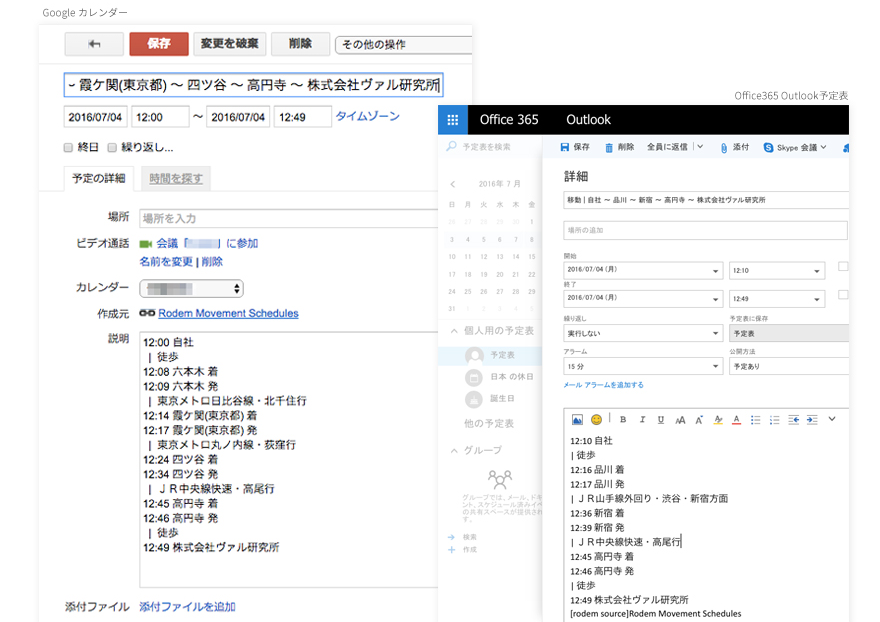880x622 pixels.
Task: Select the 予定表 calendar avatar icon
Action: [474, 355]
